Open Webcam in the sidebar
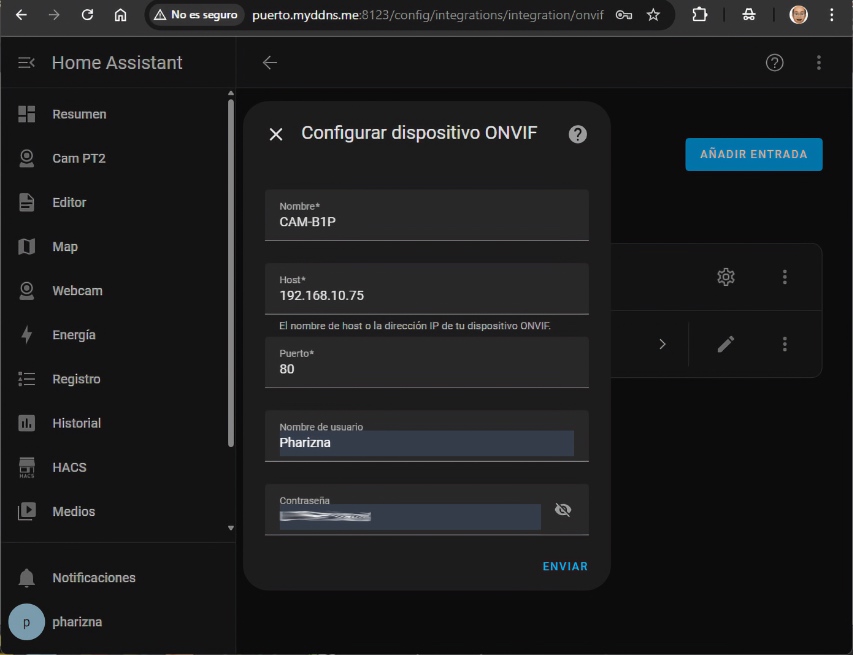Viewport: 853px width, 655px height. pyautogui.click(x=115, y=291)
